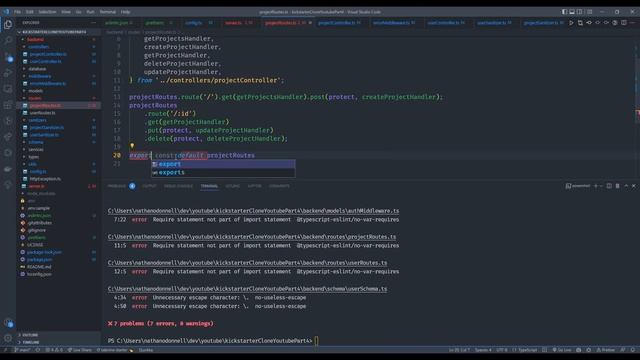Open authMiddleware.ts path link in terminal
Image resolution: width=640 pixels, height=360 pixels.
click(x=253, y=211)
